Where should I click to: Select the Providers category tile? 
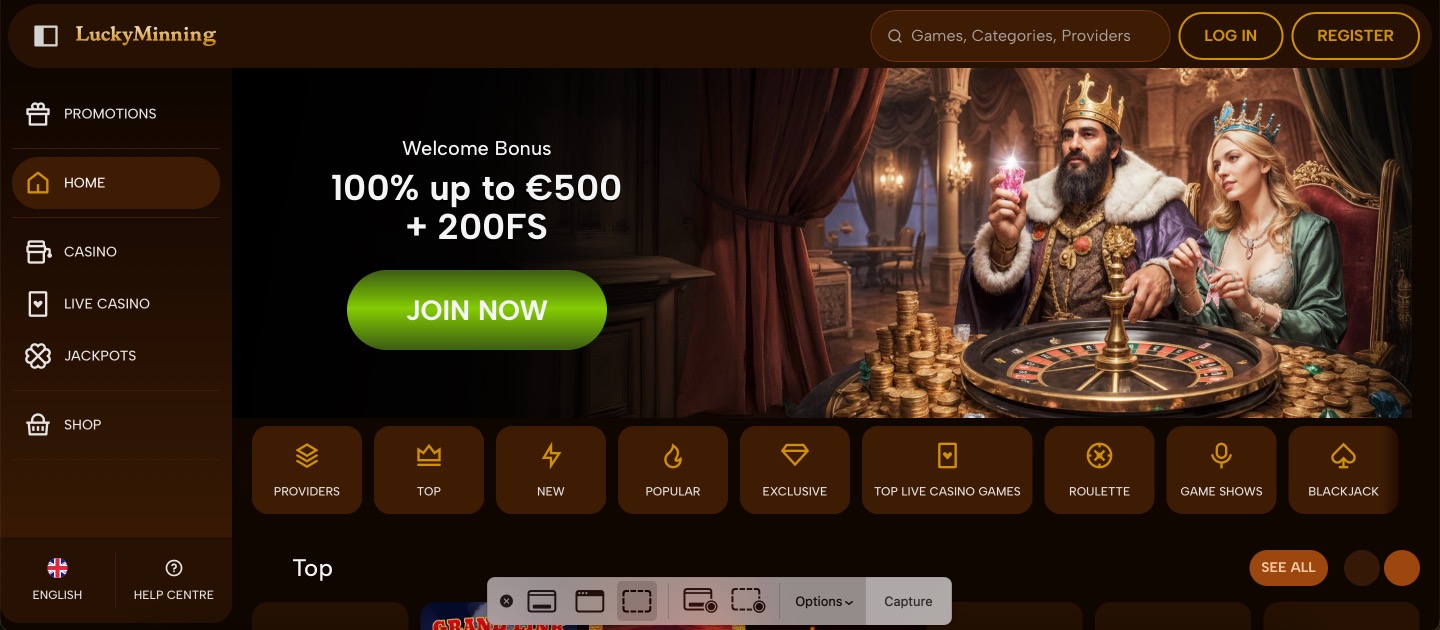coord(307,470)
